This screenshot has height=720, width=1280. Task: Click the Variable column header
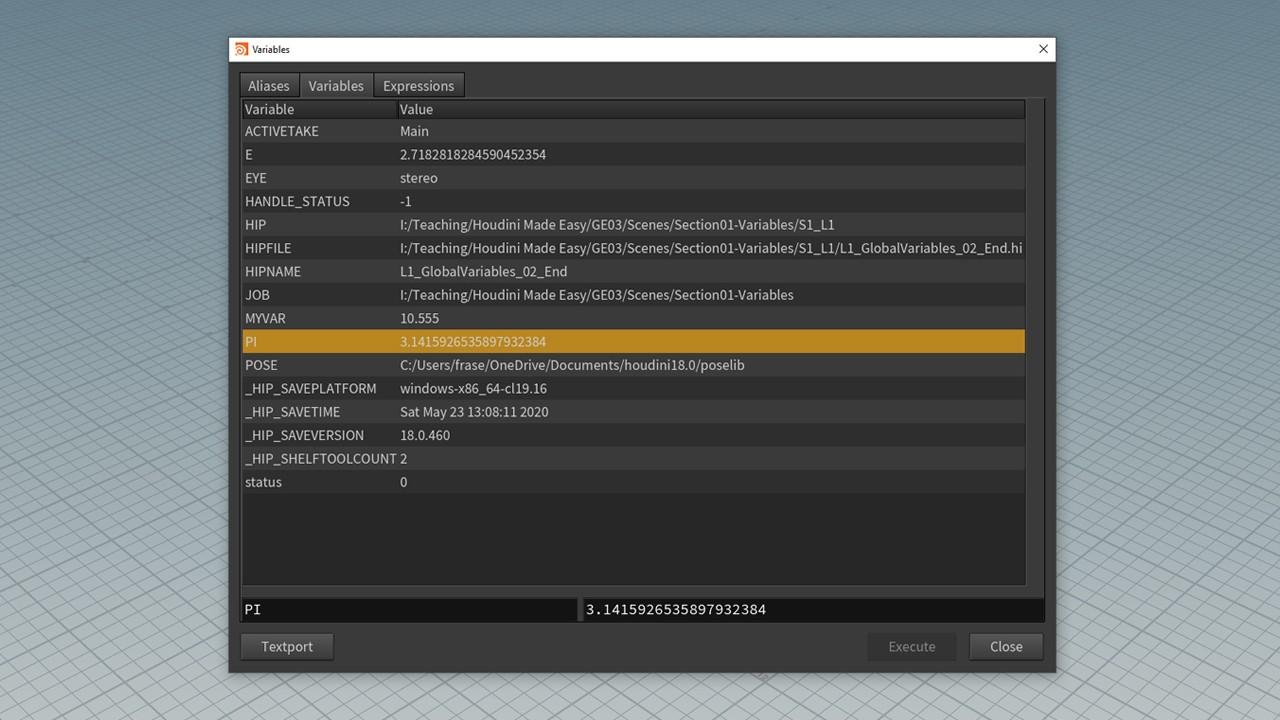click(319, 109)
